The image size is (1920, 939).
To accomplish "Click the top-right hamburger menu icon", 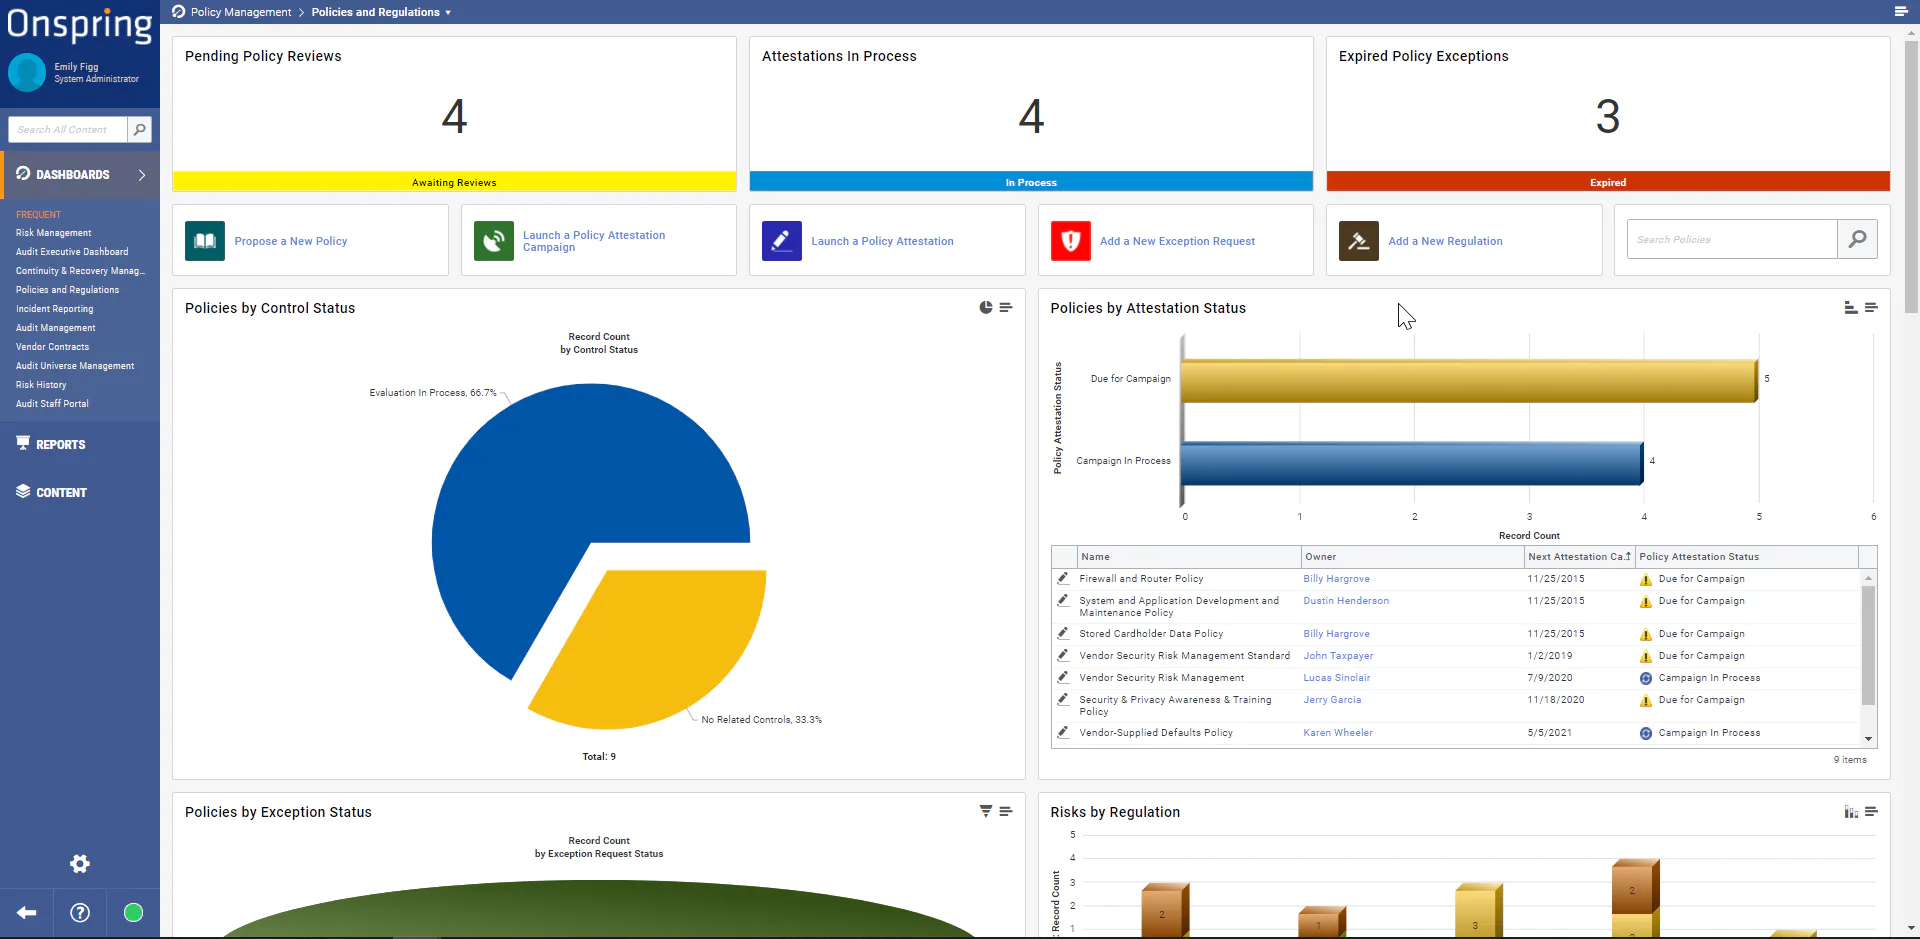I will pos(1901,11).
